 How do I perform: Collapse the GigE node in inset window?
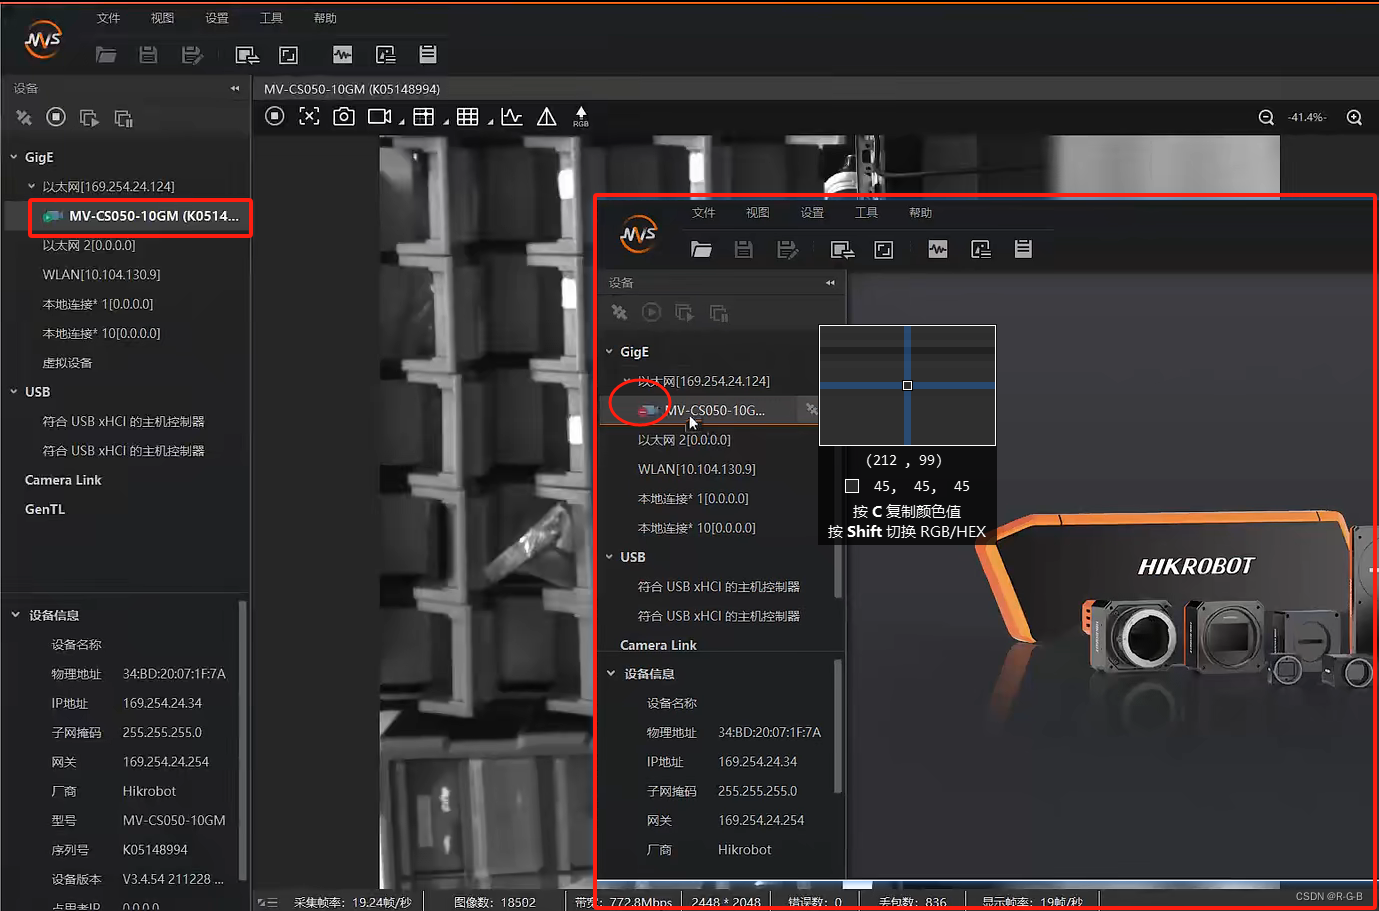[x=609, y=352]
